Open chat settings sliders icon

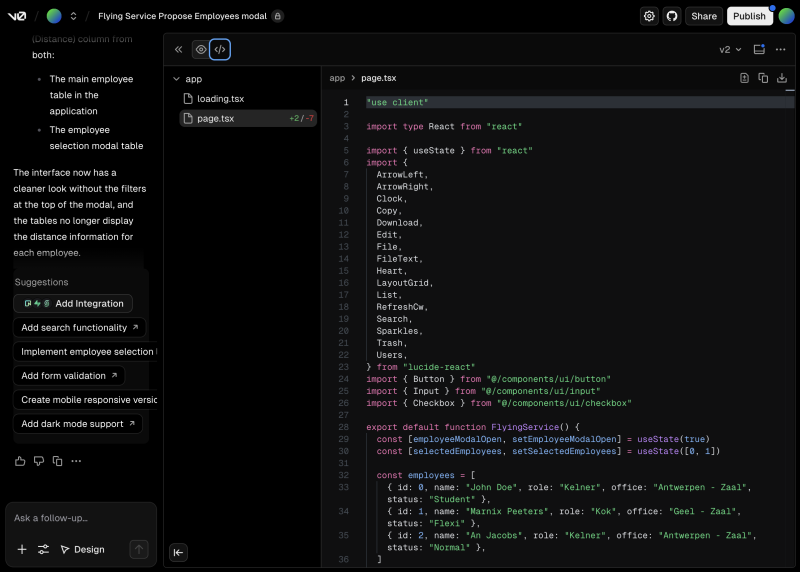pos(44,549)
